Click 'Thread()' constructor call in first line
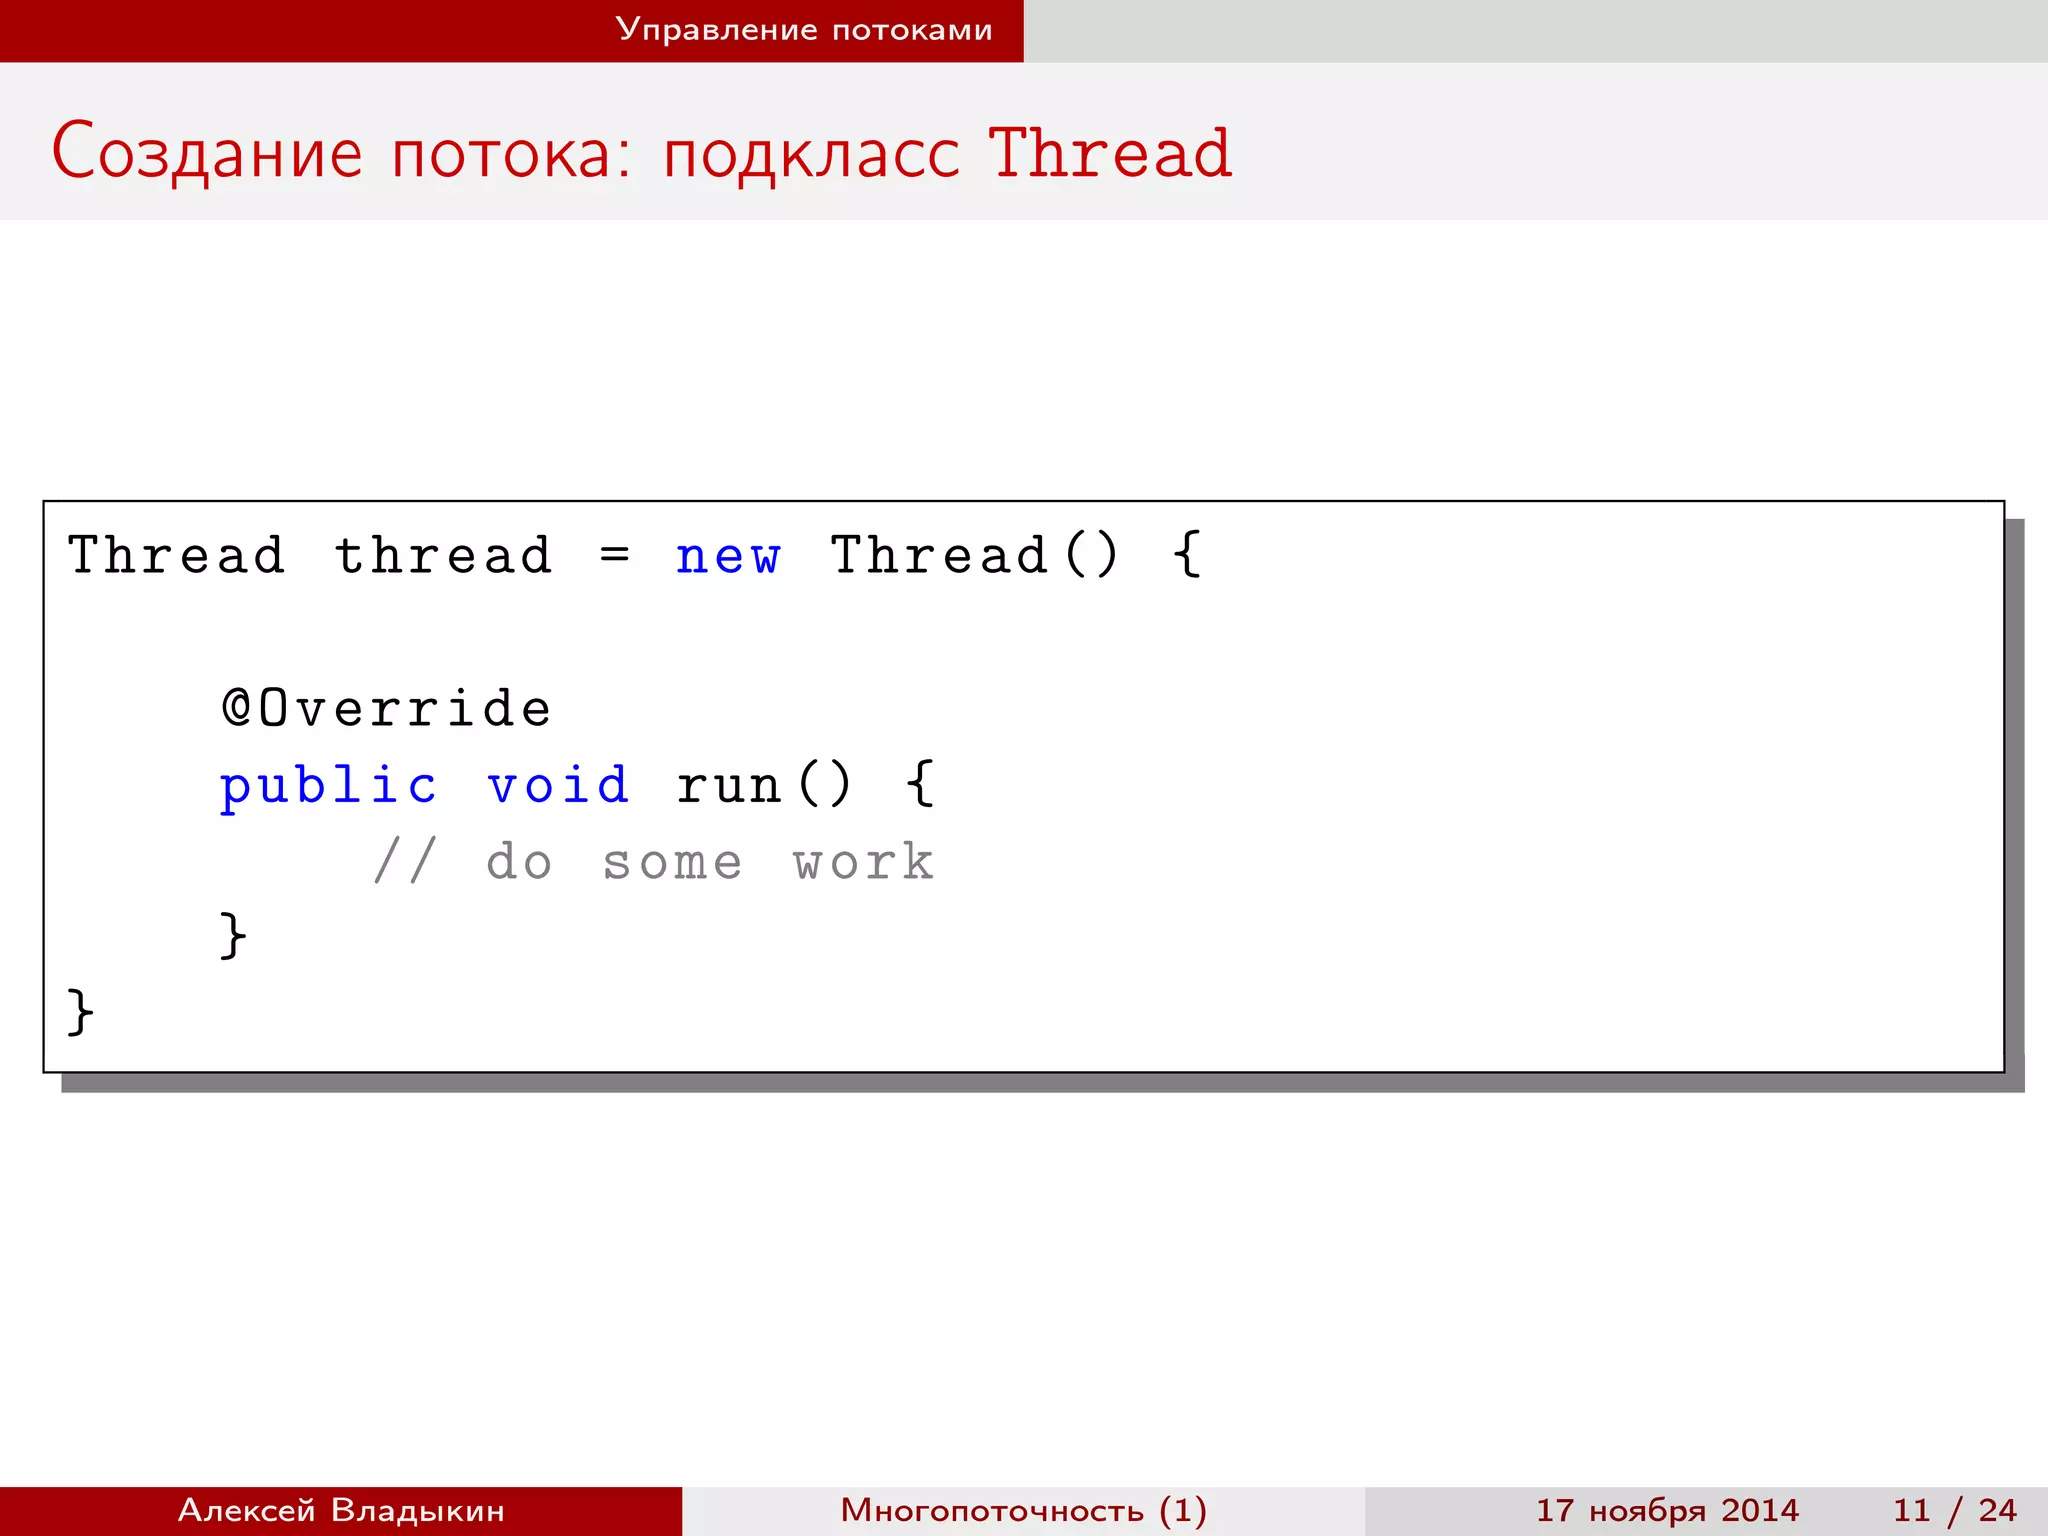 tap(974, 556)
